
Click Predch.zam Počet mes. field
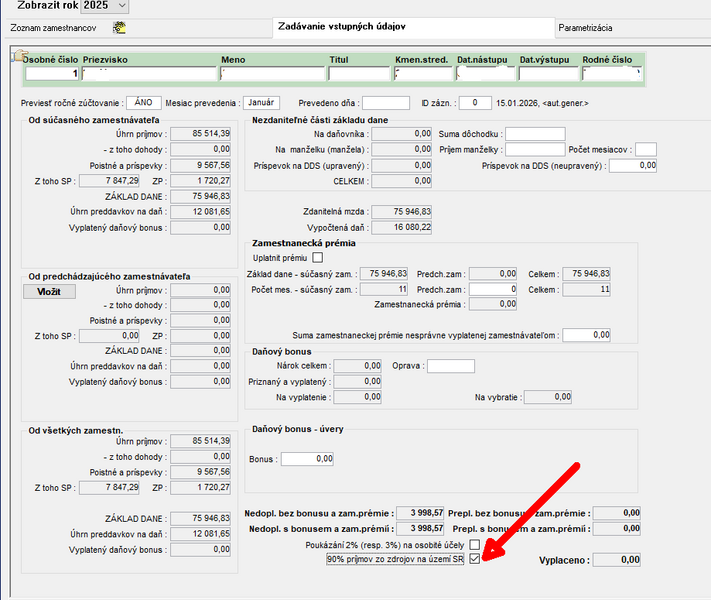click(493, 289)
